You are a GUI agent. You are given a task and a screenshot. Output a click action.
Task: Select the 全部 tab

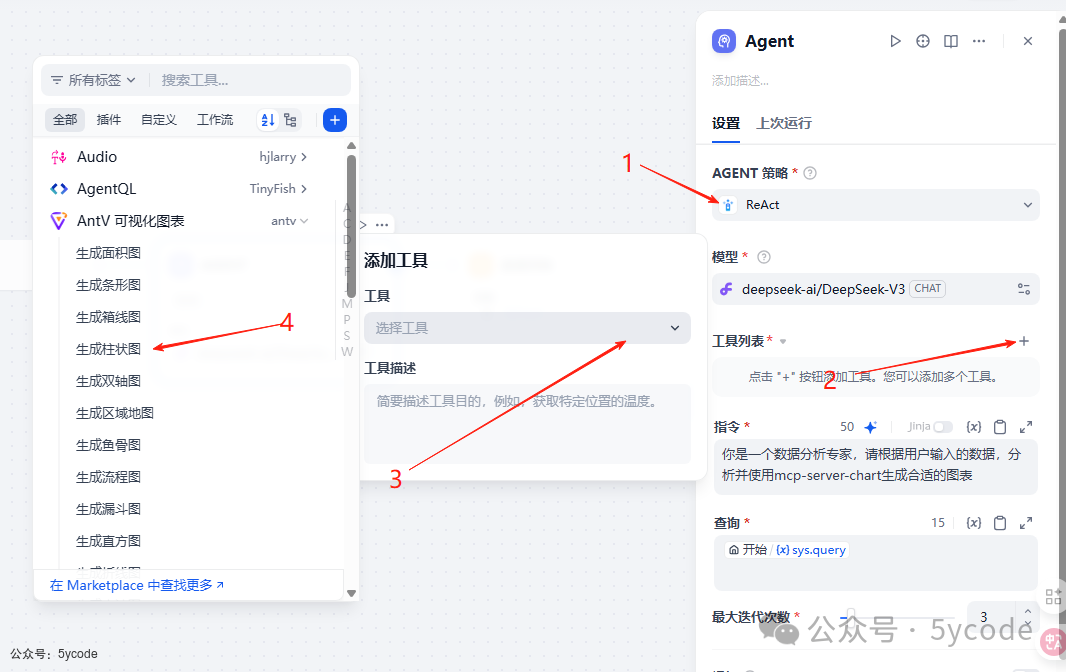[x=65, y=120]
